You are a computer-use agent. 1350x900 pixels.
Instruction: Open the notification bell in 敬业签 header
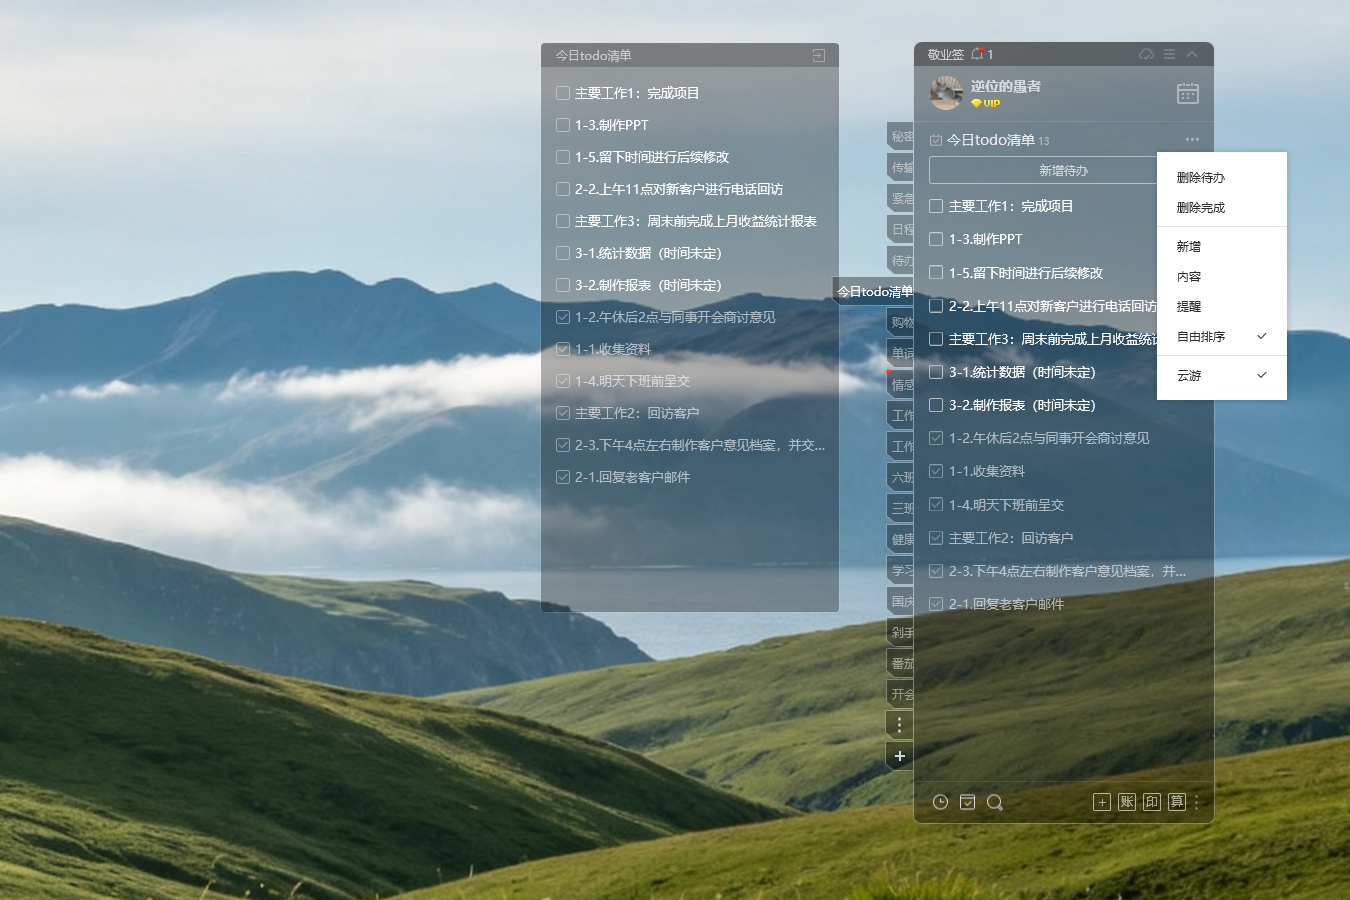977,54
